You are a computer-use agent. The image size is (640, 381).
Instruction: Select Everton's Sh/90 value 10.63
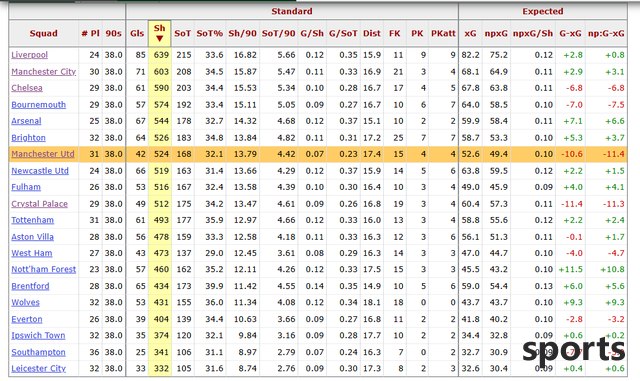245,320
